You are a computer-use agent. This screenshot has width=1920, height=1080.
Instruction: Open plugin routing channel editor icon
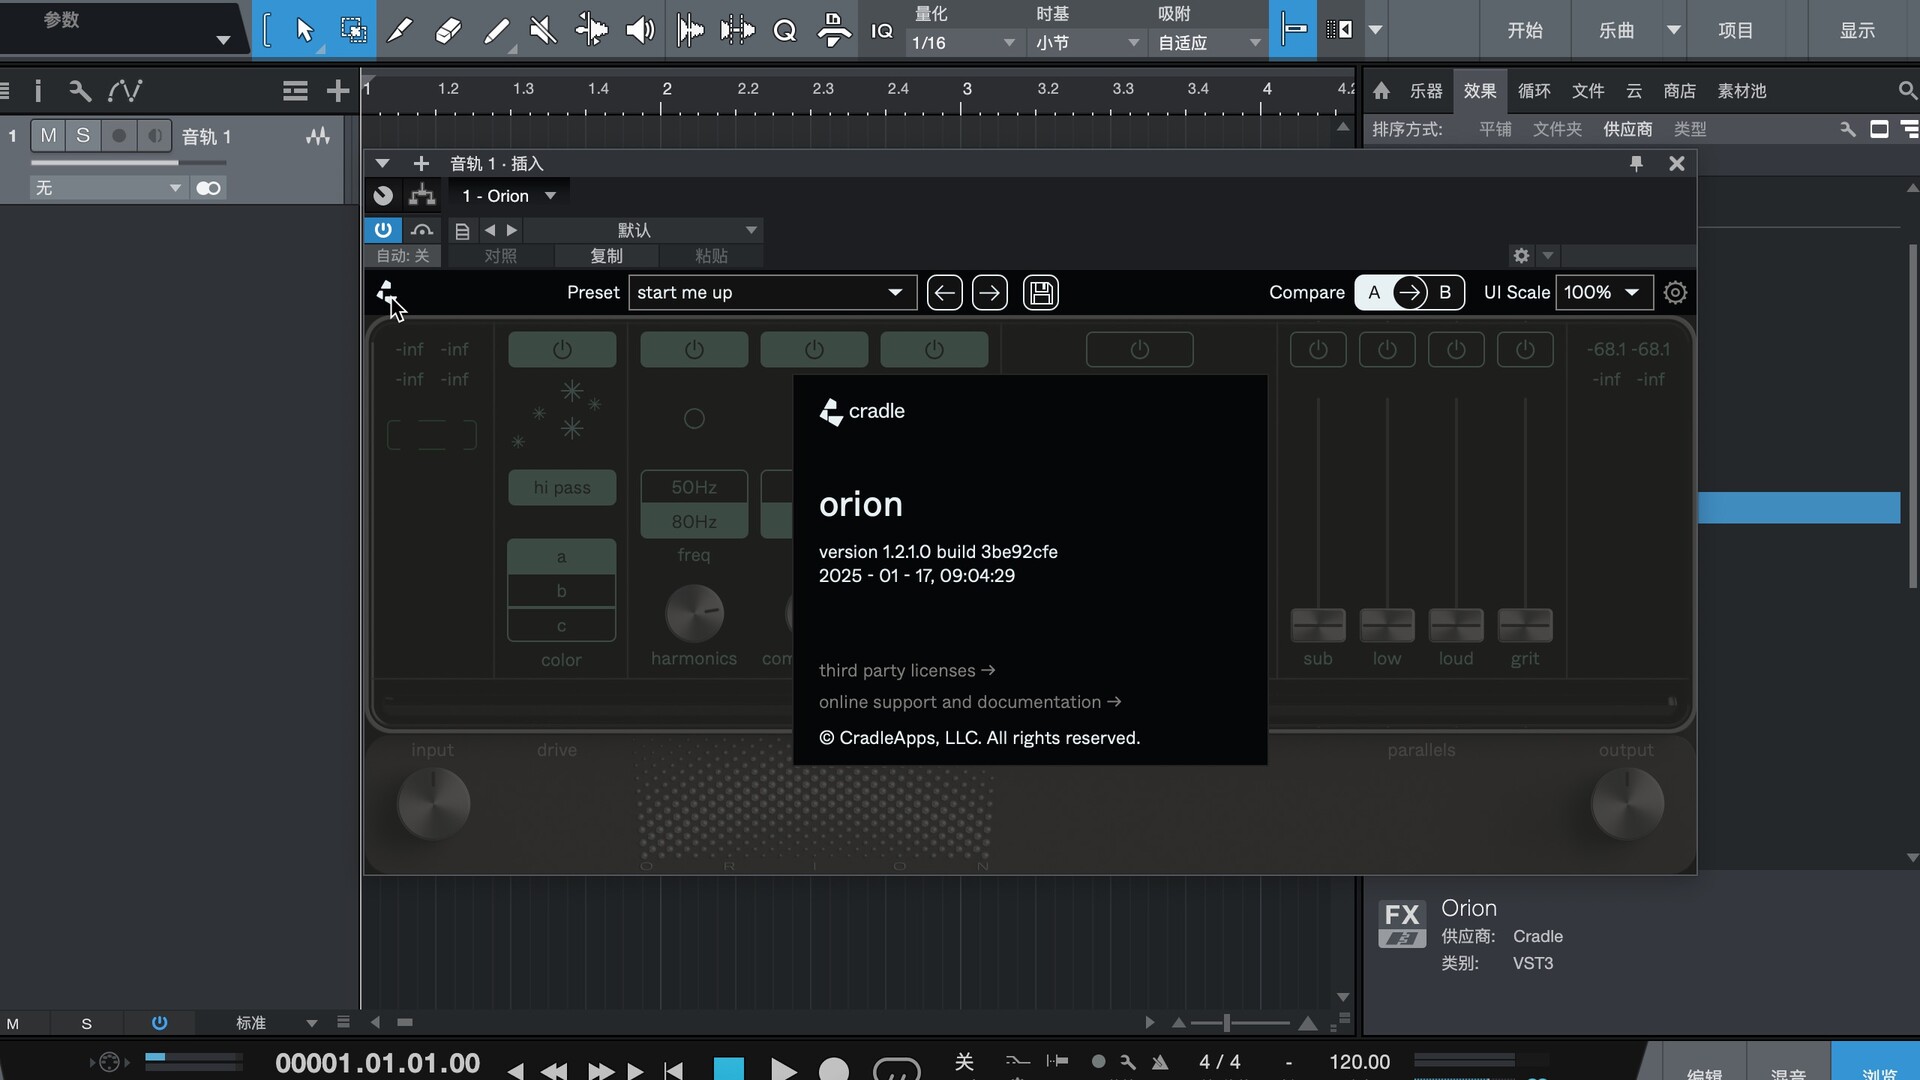pos(422,195)
